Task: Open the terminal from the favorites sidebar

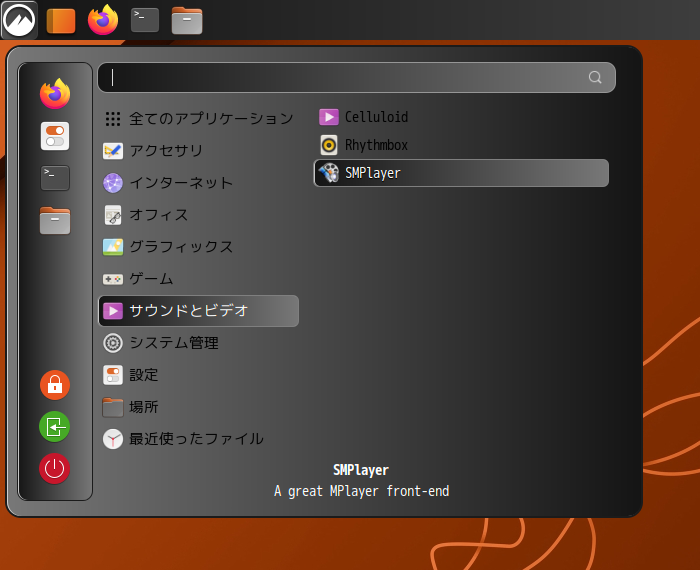Action: click(x=55, y=178)
